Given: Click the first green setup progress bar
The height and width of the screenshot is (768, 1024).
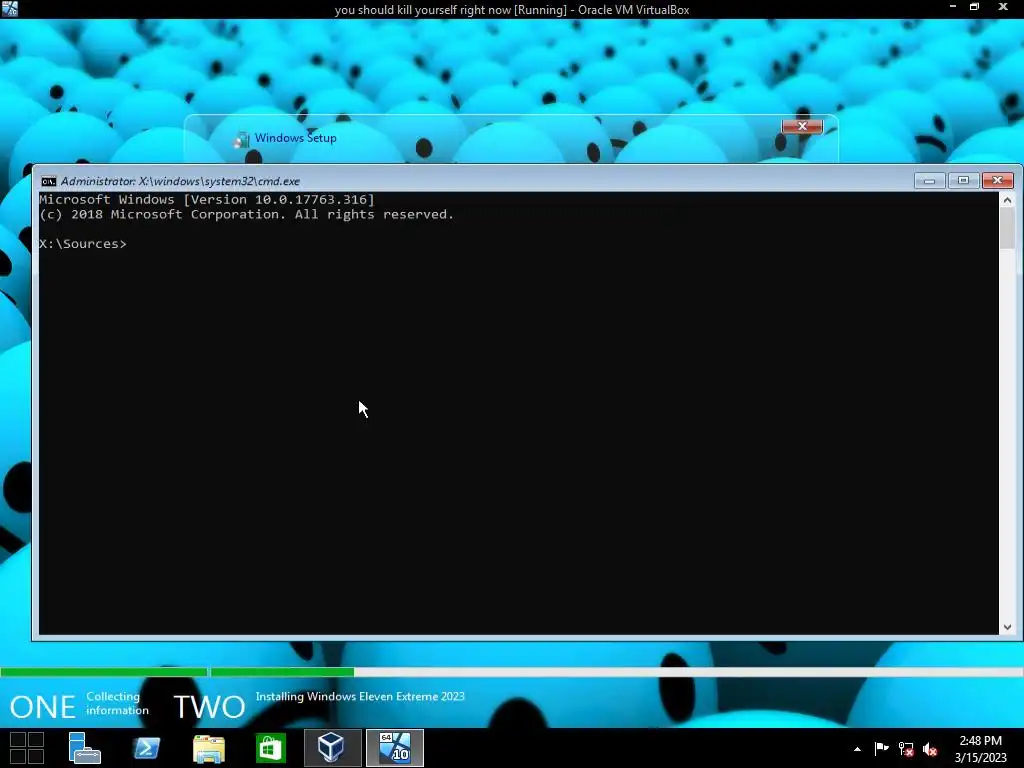Looking at the screenshot, I should (x=104, y=672).
